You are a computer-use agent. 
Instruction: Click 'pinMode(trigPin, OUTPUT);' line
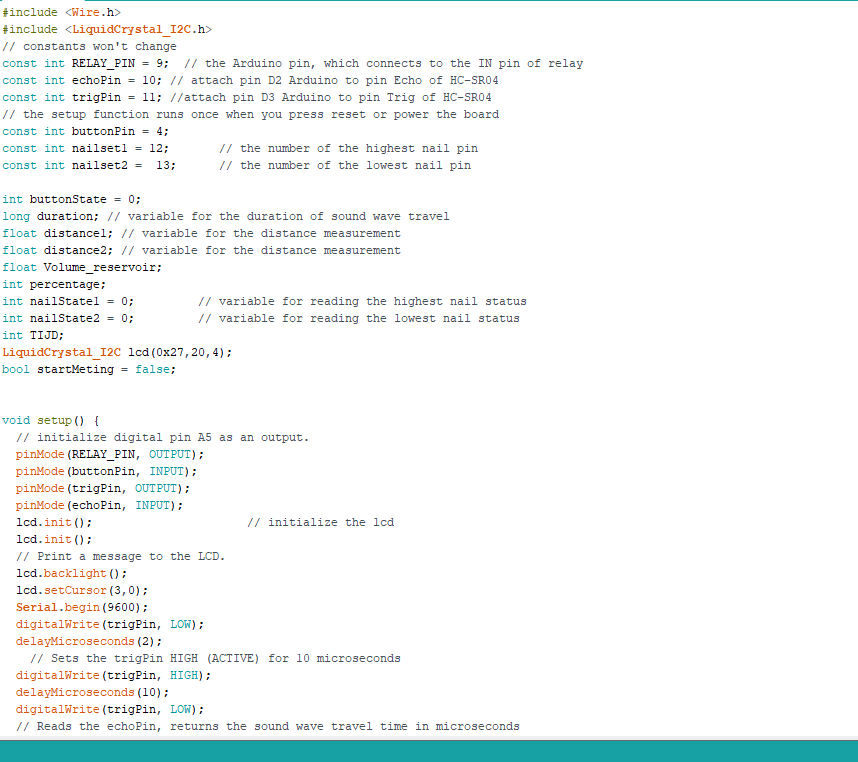(x=103, y=488)
